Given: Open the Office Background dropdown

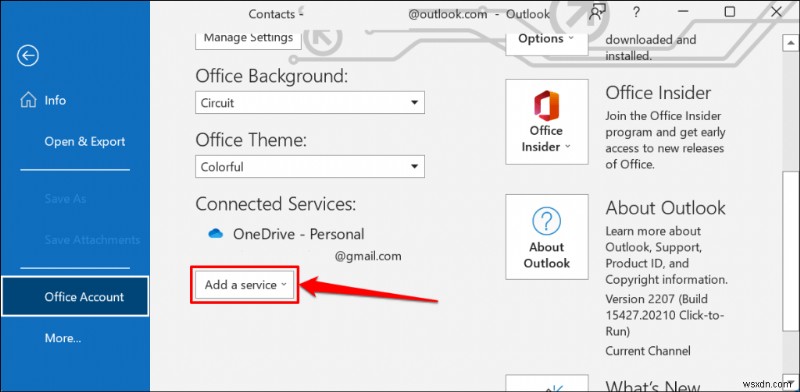Looking at the screenshot, I should [x=310, y=103].
